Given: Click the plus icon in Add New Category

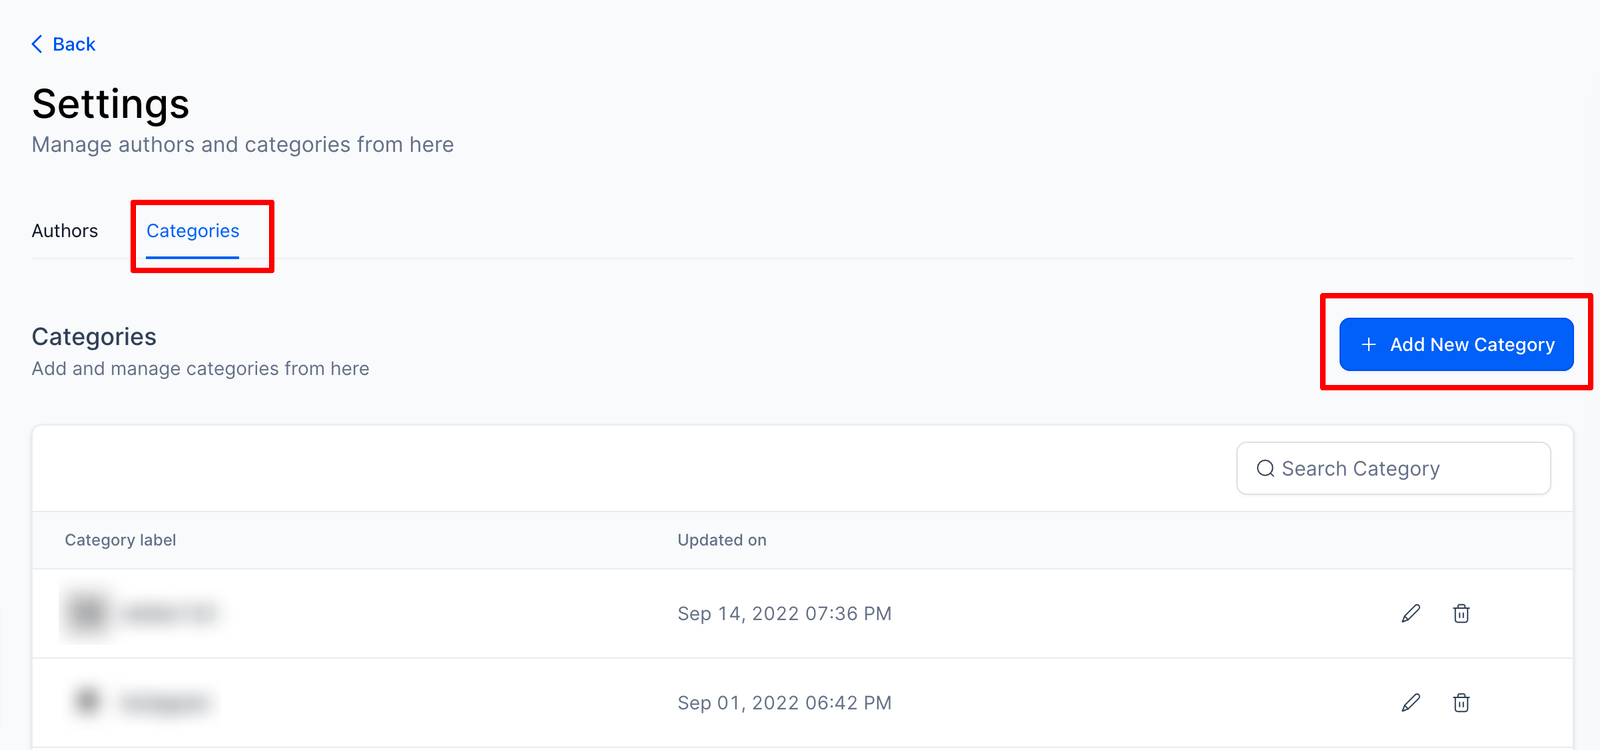Looking at the screenshot, I should (1369, 344).
